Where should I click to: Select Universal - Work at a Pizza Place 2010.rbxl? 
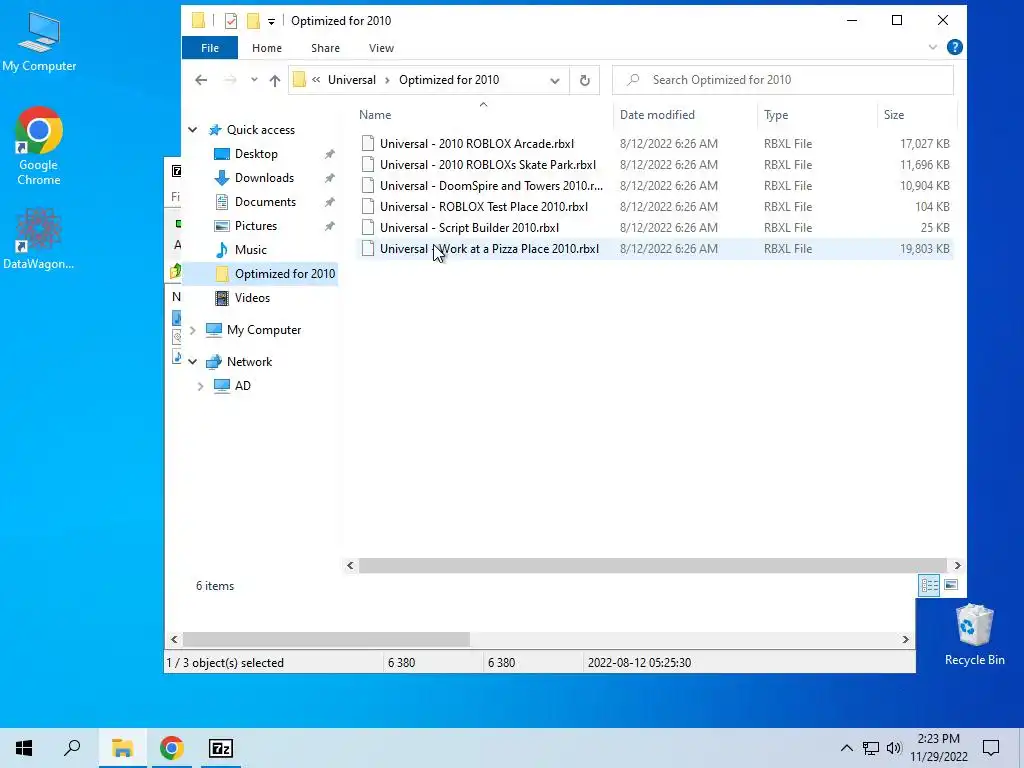click(489, 249)
